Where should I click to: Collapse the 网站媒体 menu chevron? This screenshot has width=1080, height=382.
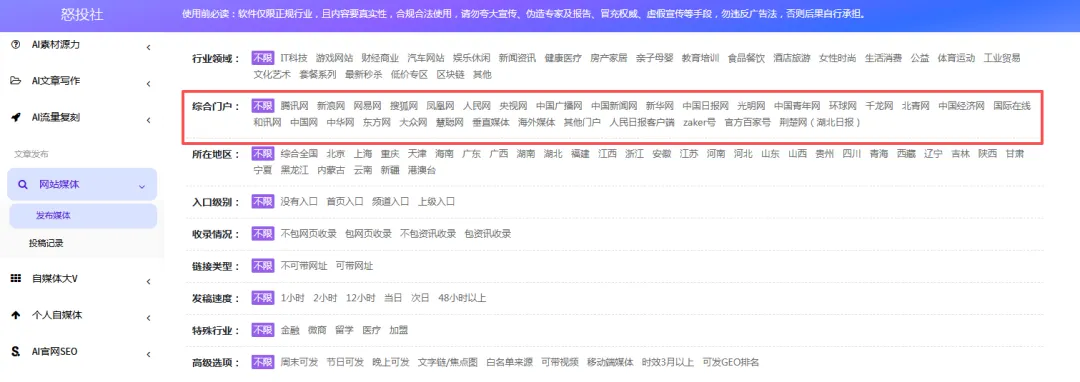click(x=142, y=187)
